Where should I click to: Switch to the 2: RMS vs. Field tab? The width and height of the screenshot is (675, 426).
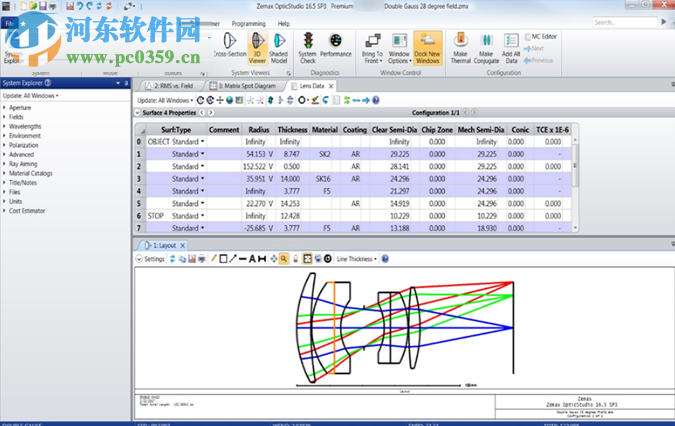click(x=169, y=86)
